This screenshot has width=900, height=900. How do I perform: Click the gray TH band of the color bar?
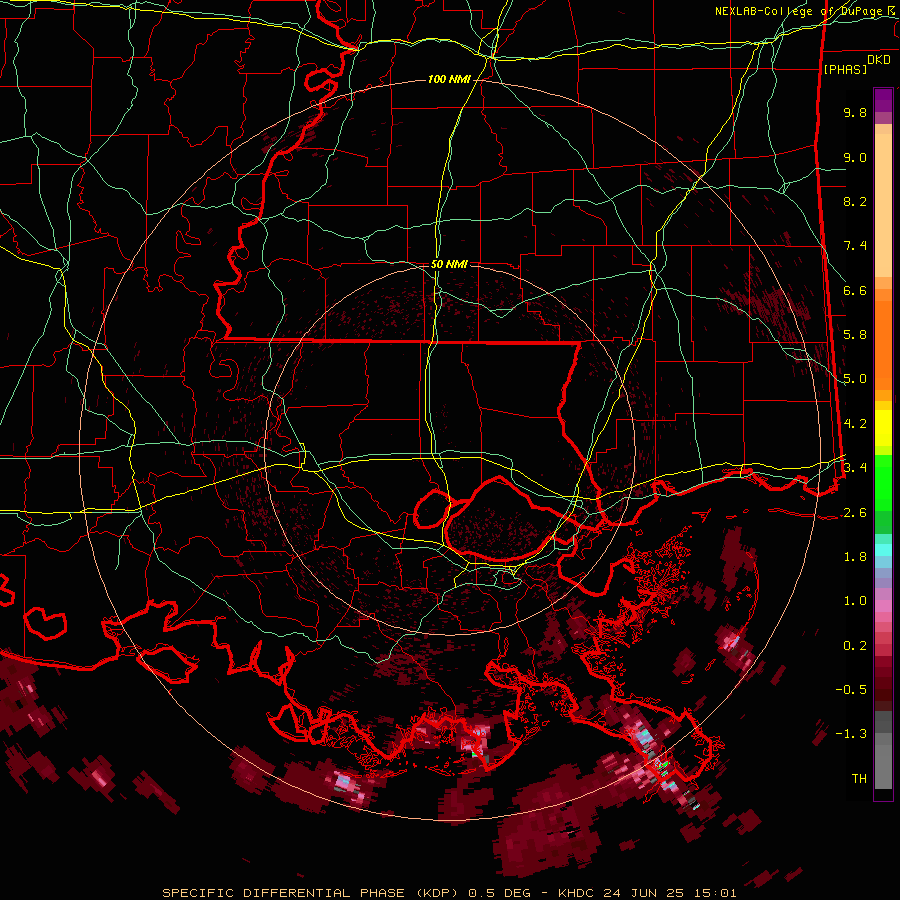coord(883,761)
